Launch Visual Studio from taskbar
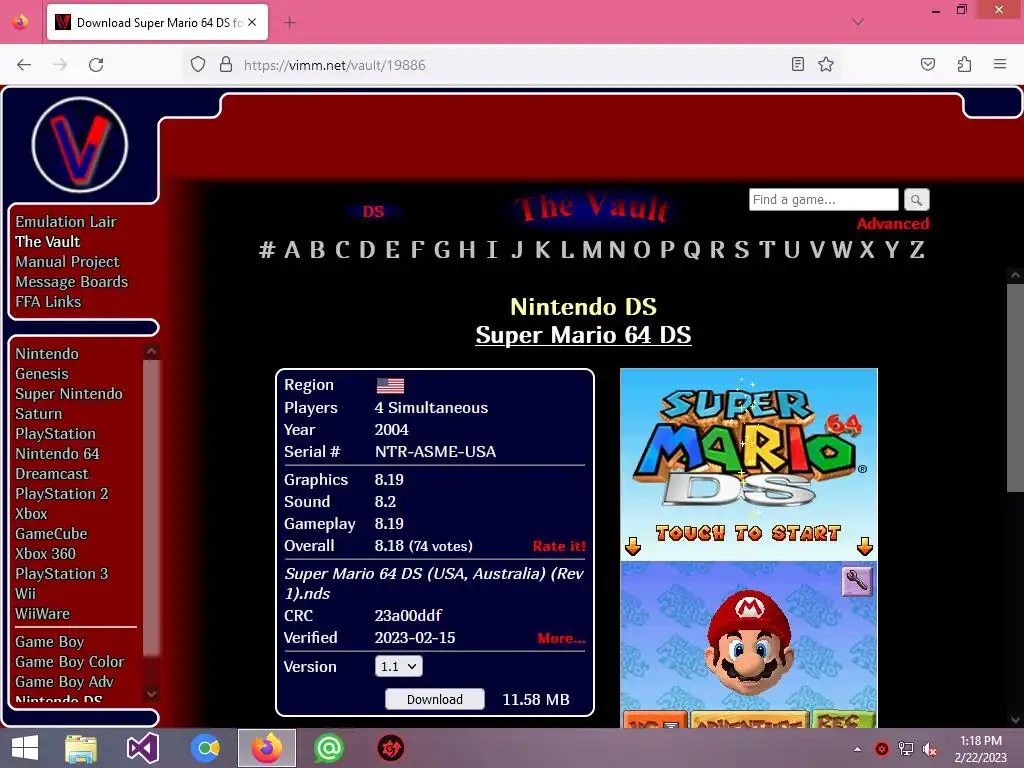1024x768 pixels. pyautogui.click(x=143, y=748)
